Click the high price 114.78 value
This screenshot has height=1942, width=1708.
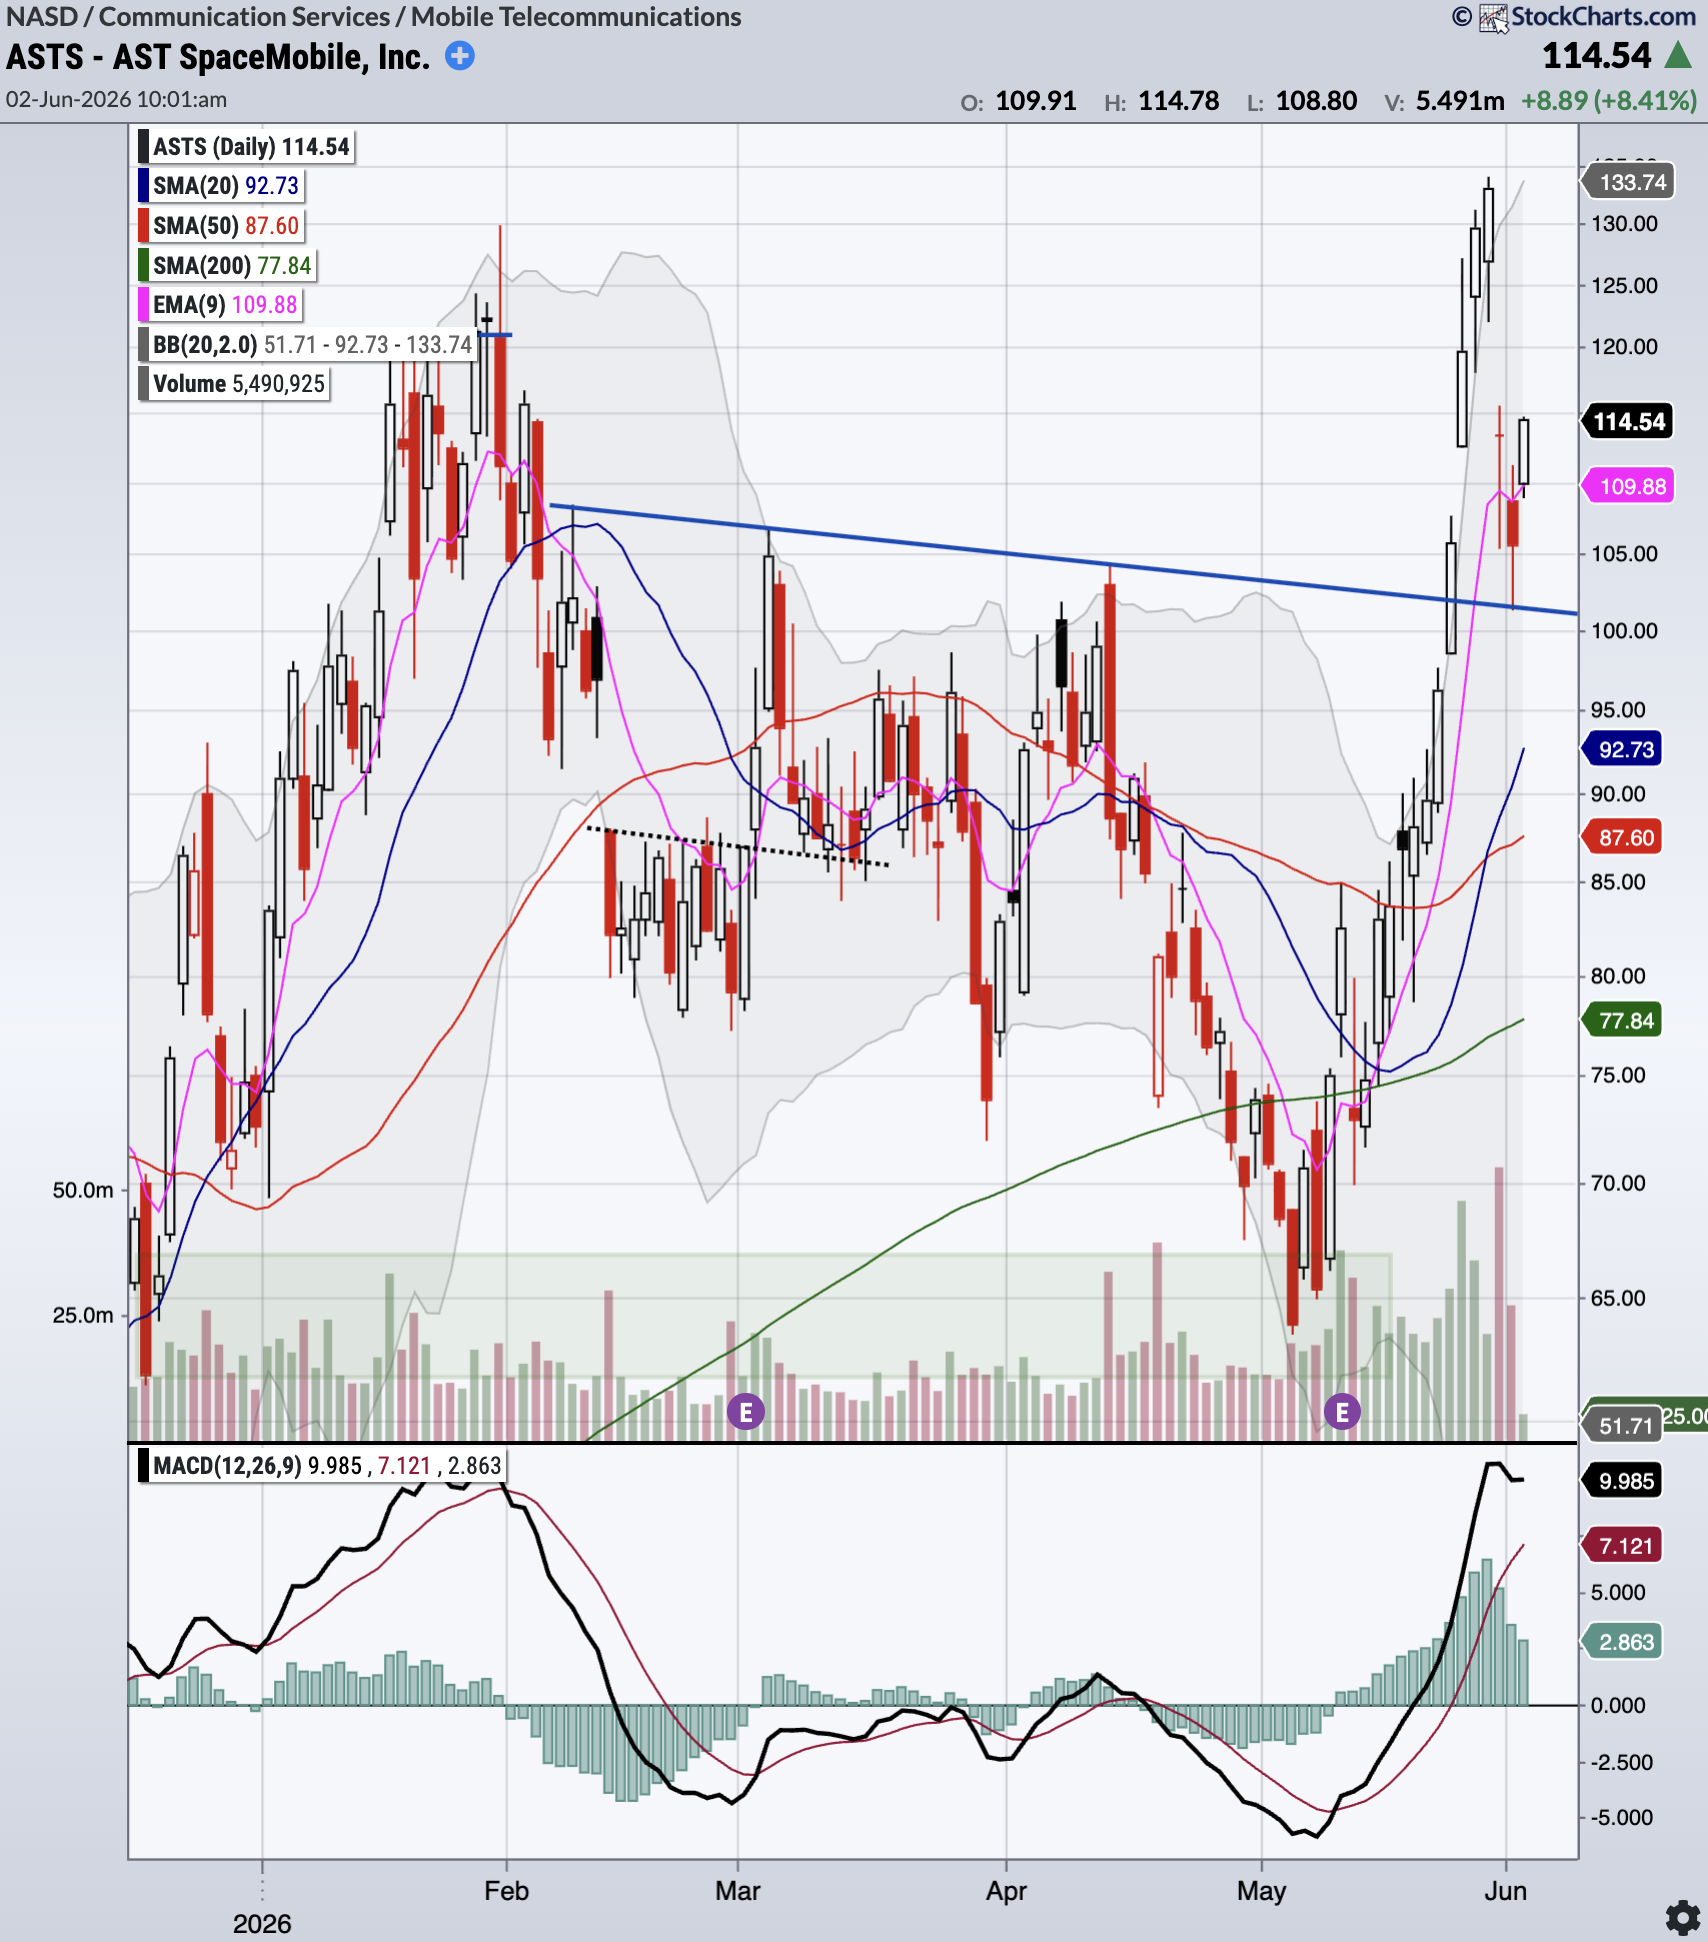(1179, 101)
